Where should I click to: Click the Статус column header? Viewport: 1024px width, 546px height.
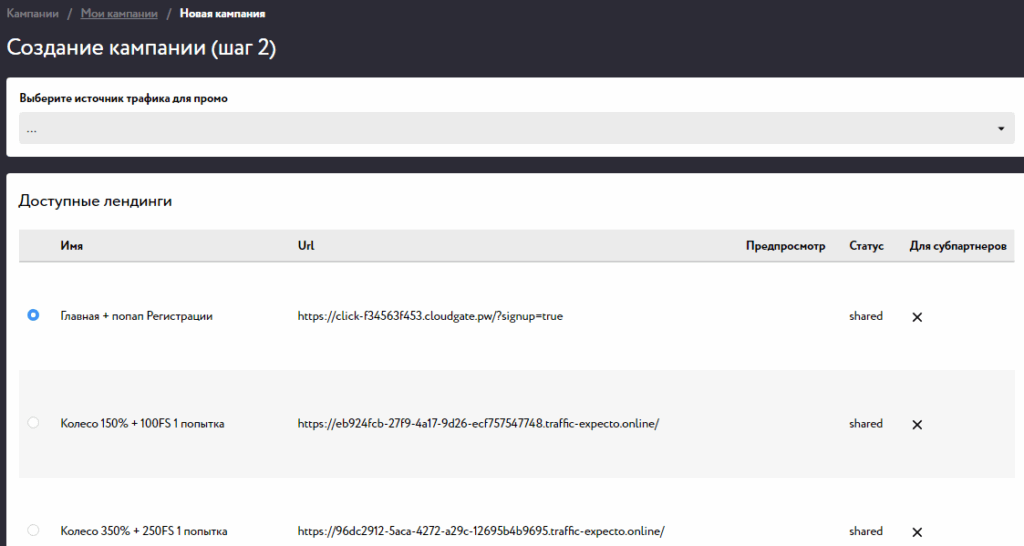point(866,246)
